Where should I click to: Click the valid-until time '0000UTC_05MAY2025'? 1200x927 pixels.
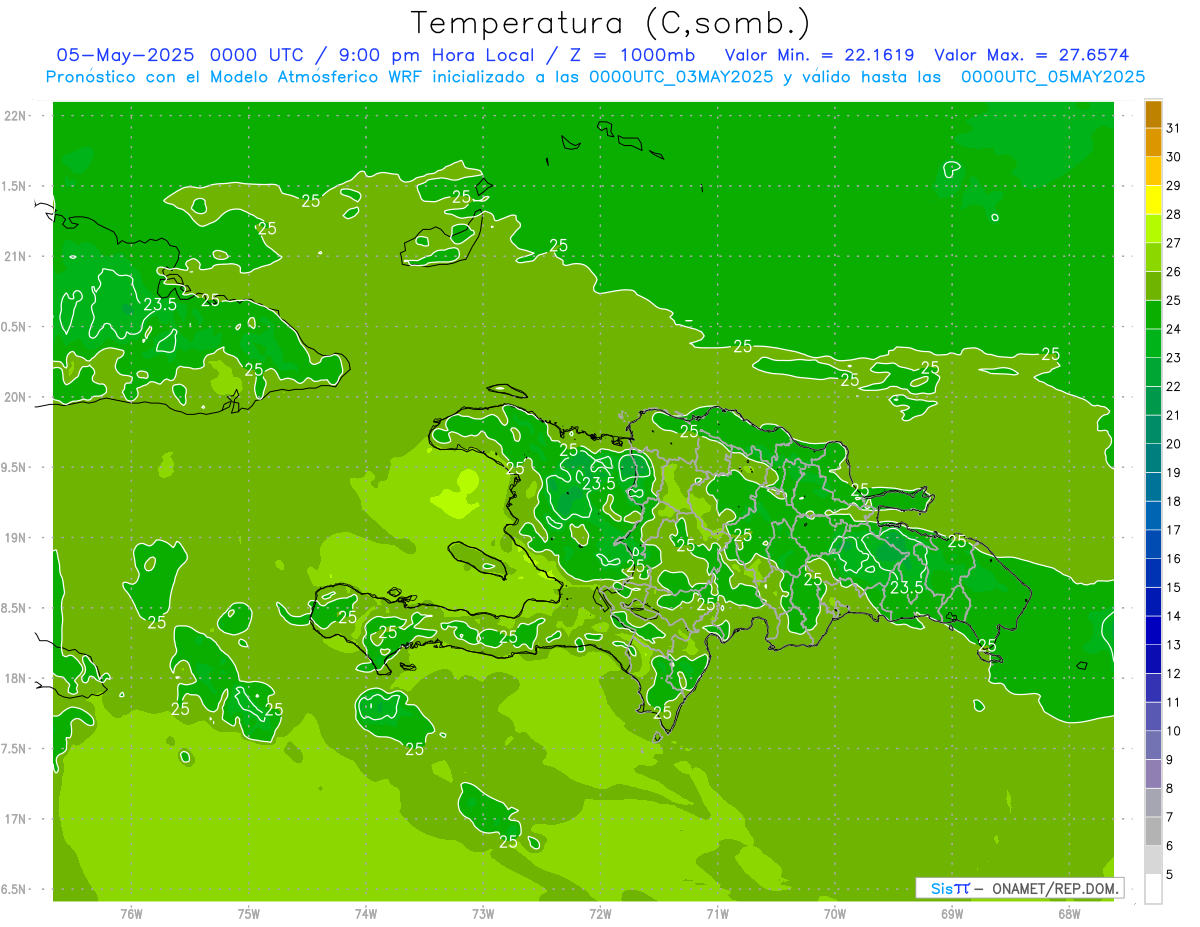[1053, 76]
